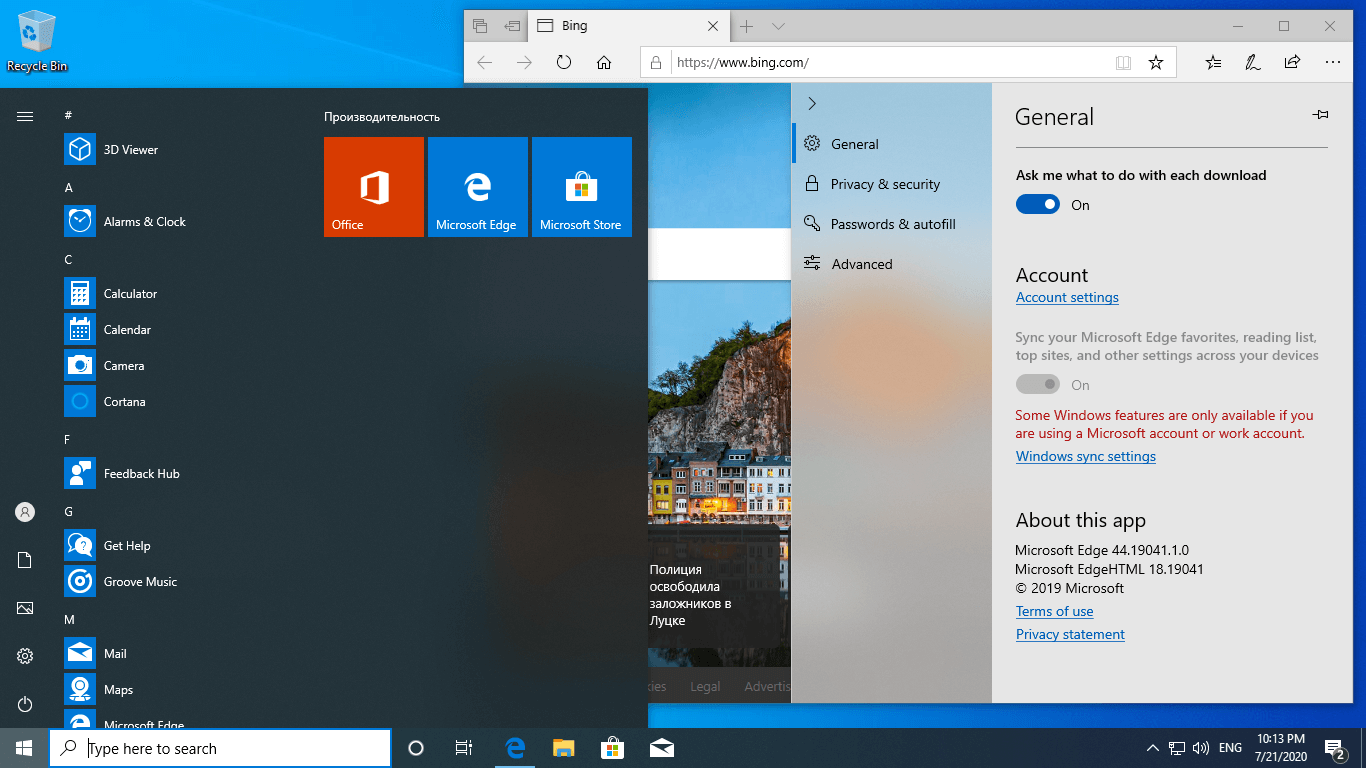Viewport: 1366px width, 768px height.
Task: Open Edge favorites hub
Action: pyautogui.click(x=1213, y=62)
